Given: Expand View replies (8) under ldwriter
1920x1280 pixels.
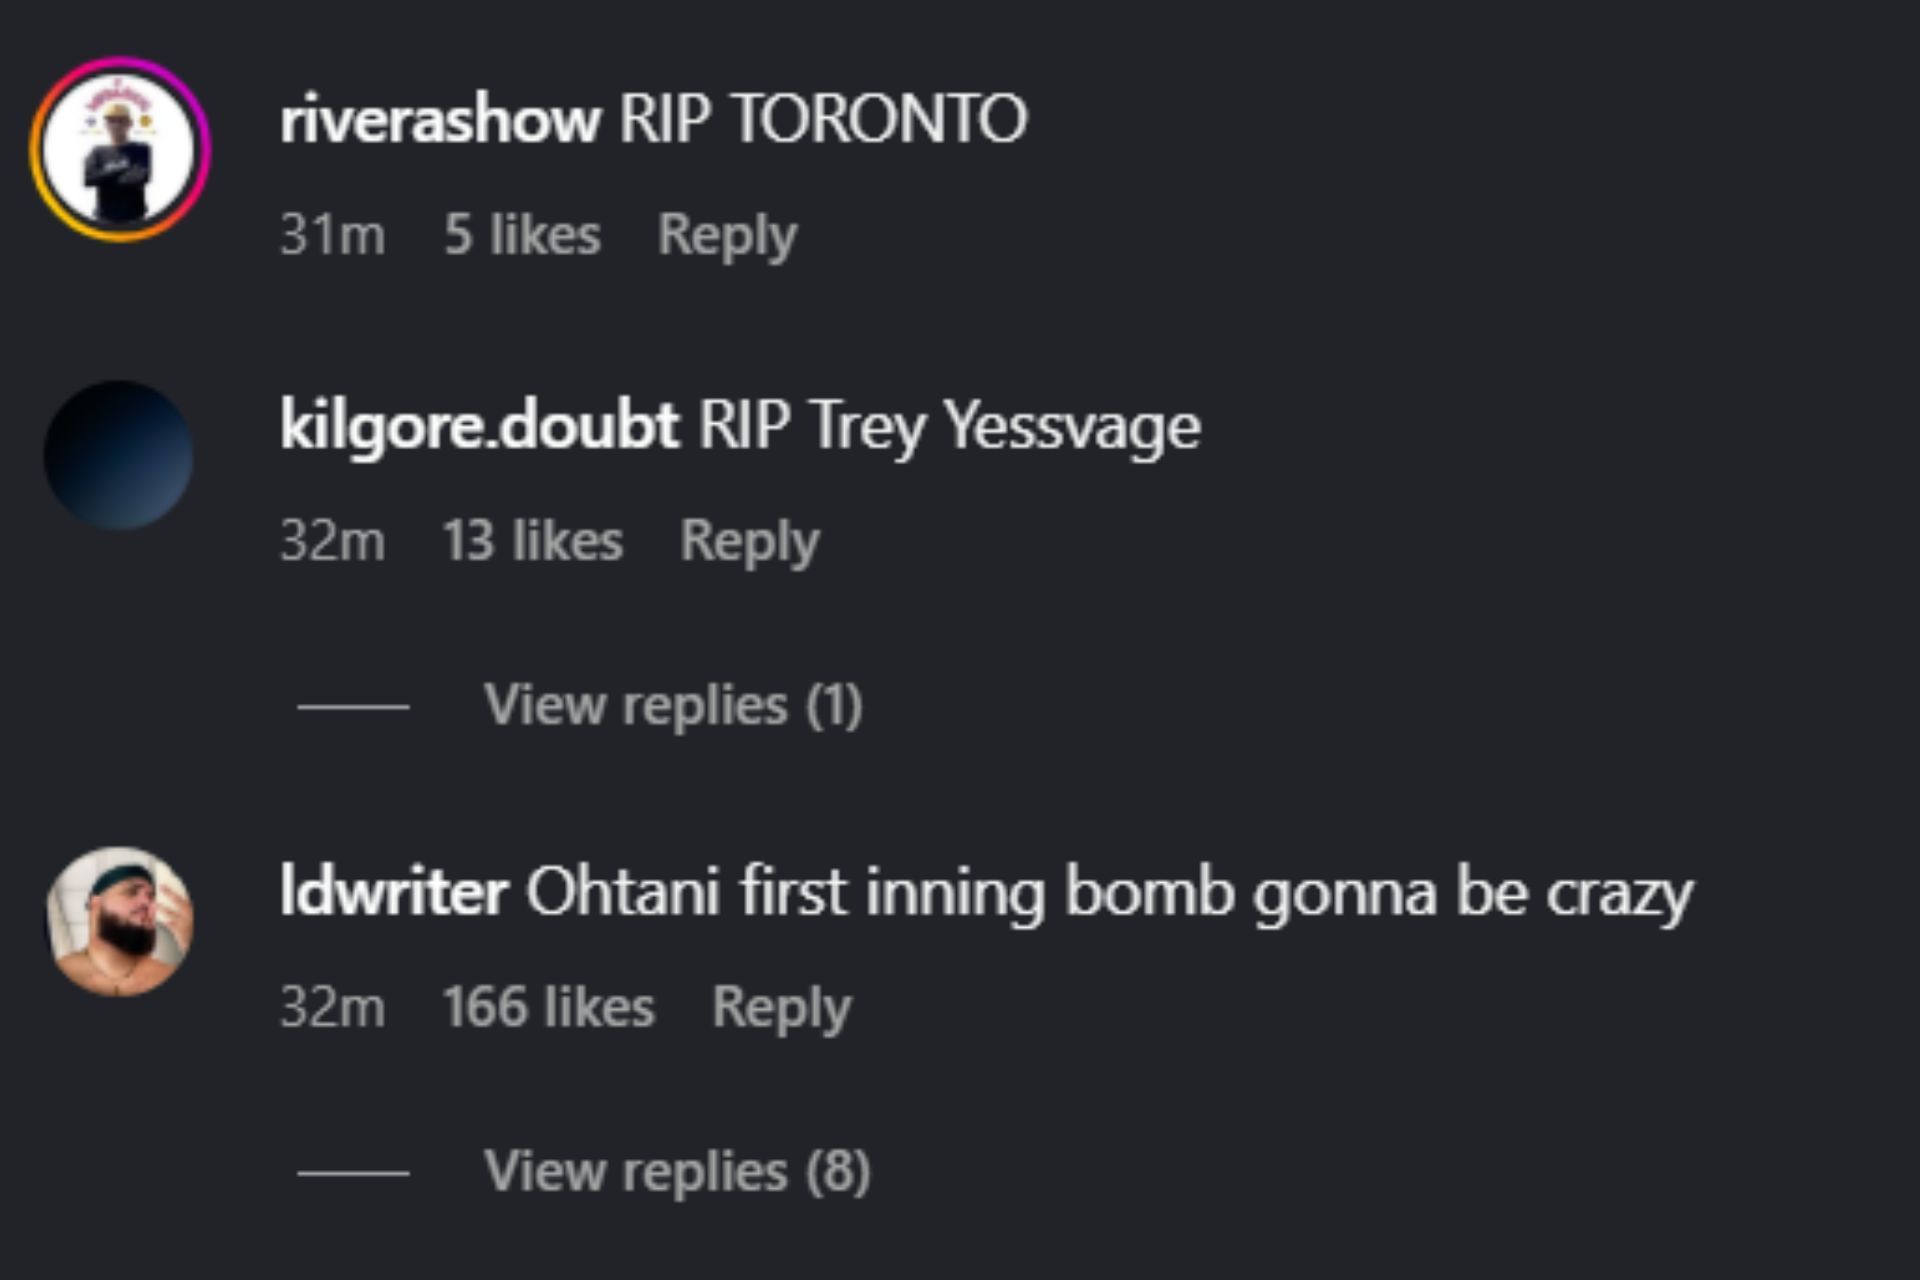Looking at the screenshot, I should pyautogui.click(x=677, y=1171).
